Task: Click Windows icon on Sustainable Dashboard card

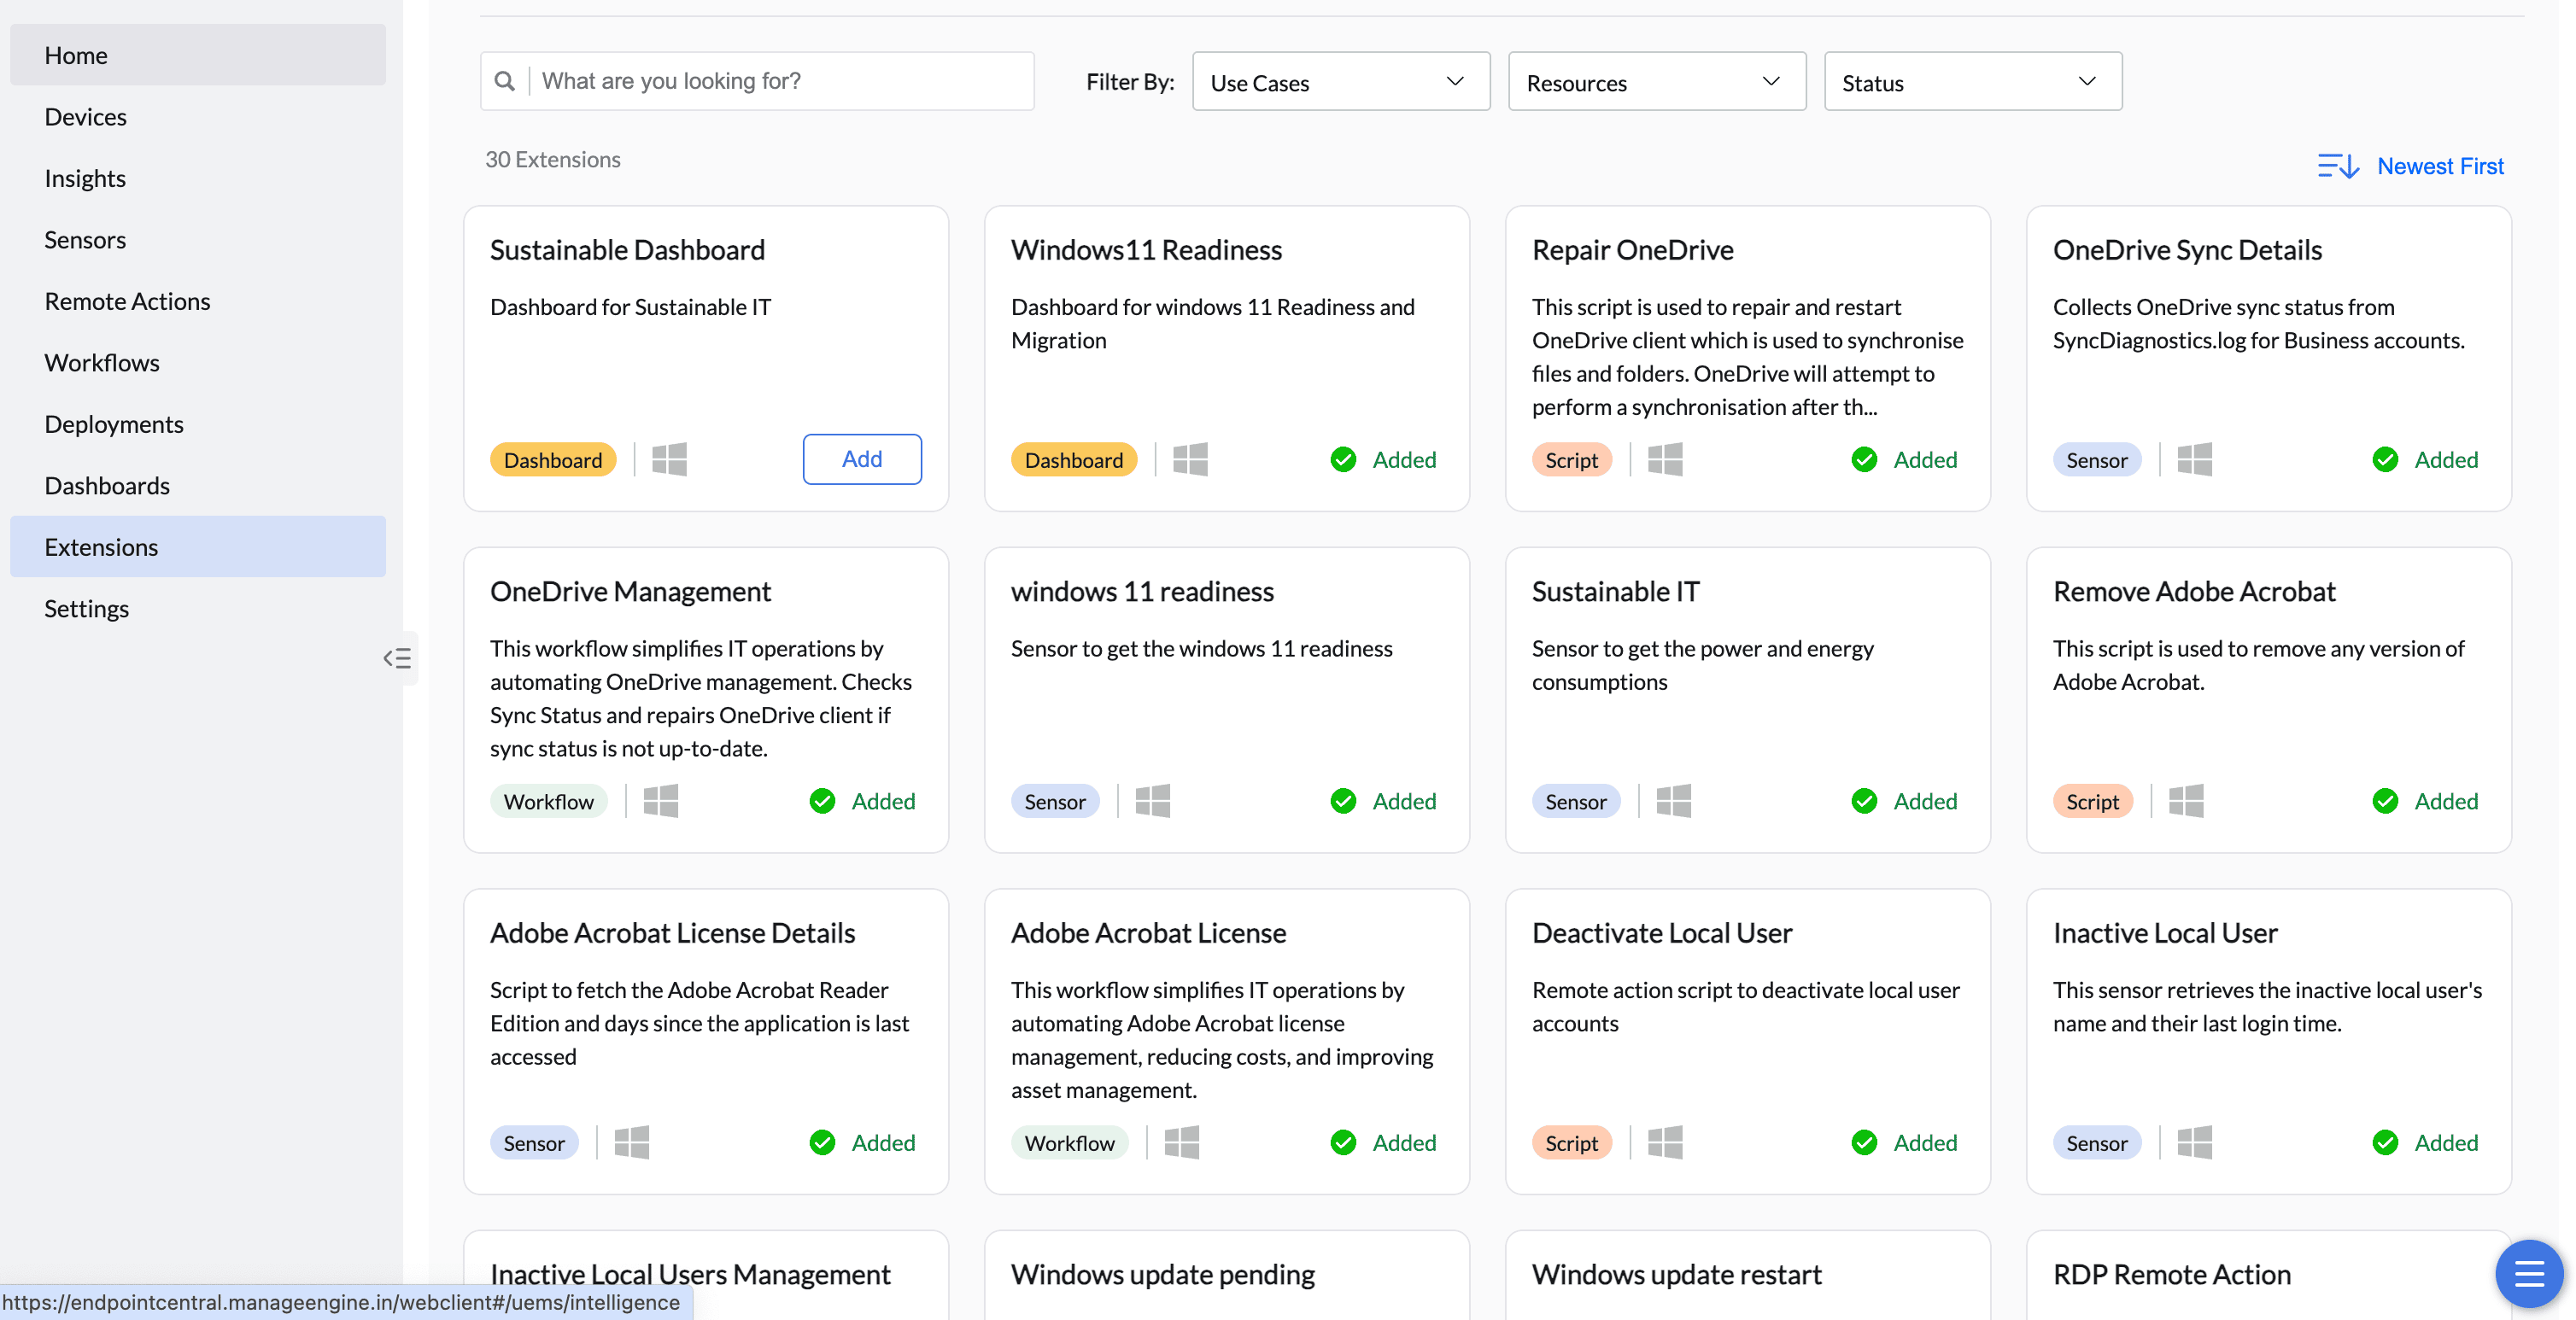Action: pos(669,460)
